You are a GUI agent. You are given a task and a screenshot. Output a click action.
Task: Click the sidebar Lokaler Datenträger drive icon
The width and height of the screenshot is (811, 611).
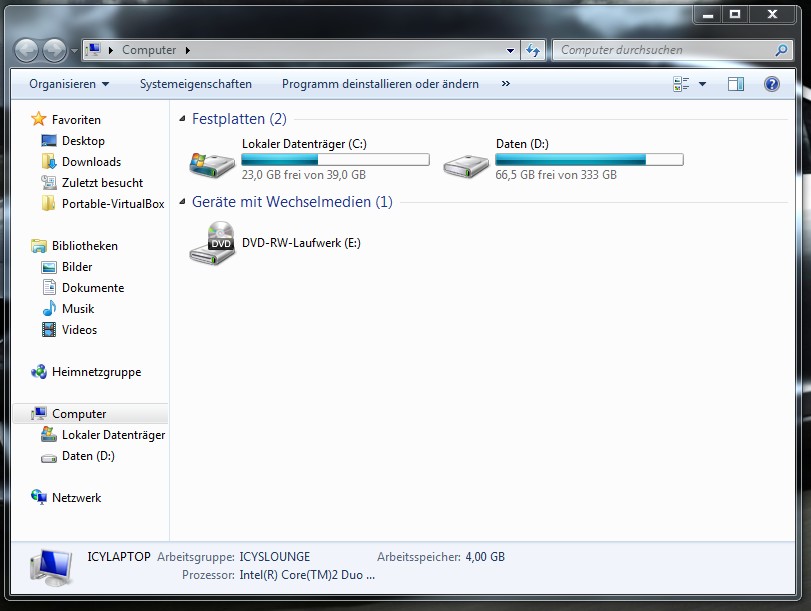coord(49,435)
